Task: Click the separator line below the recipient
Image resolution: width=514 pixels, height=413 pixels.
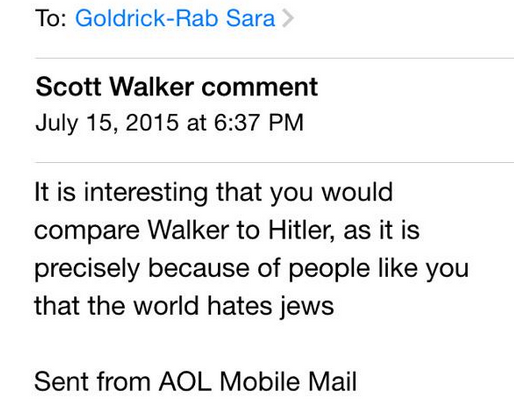Action: pos(274,58)
